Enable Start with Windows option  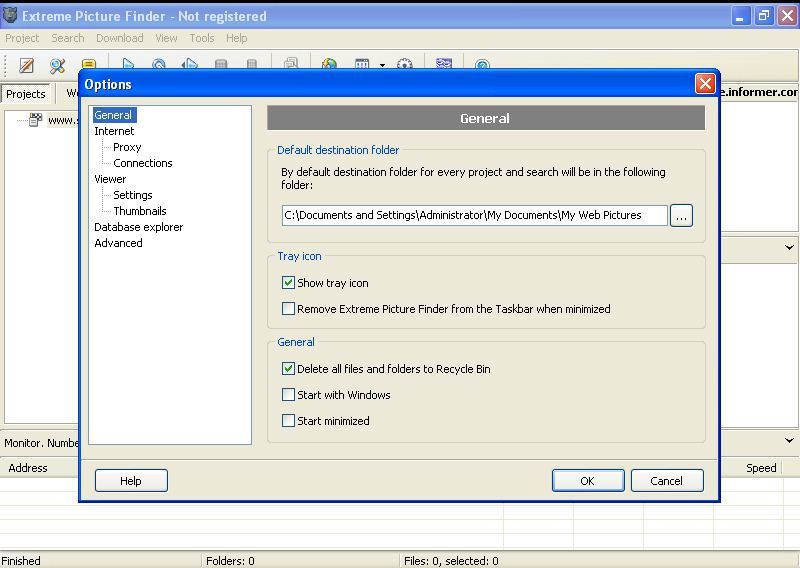[x=288, y=394]
